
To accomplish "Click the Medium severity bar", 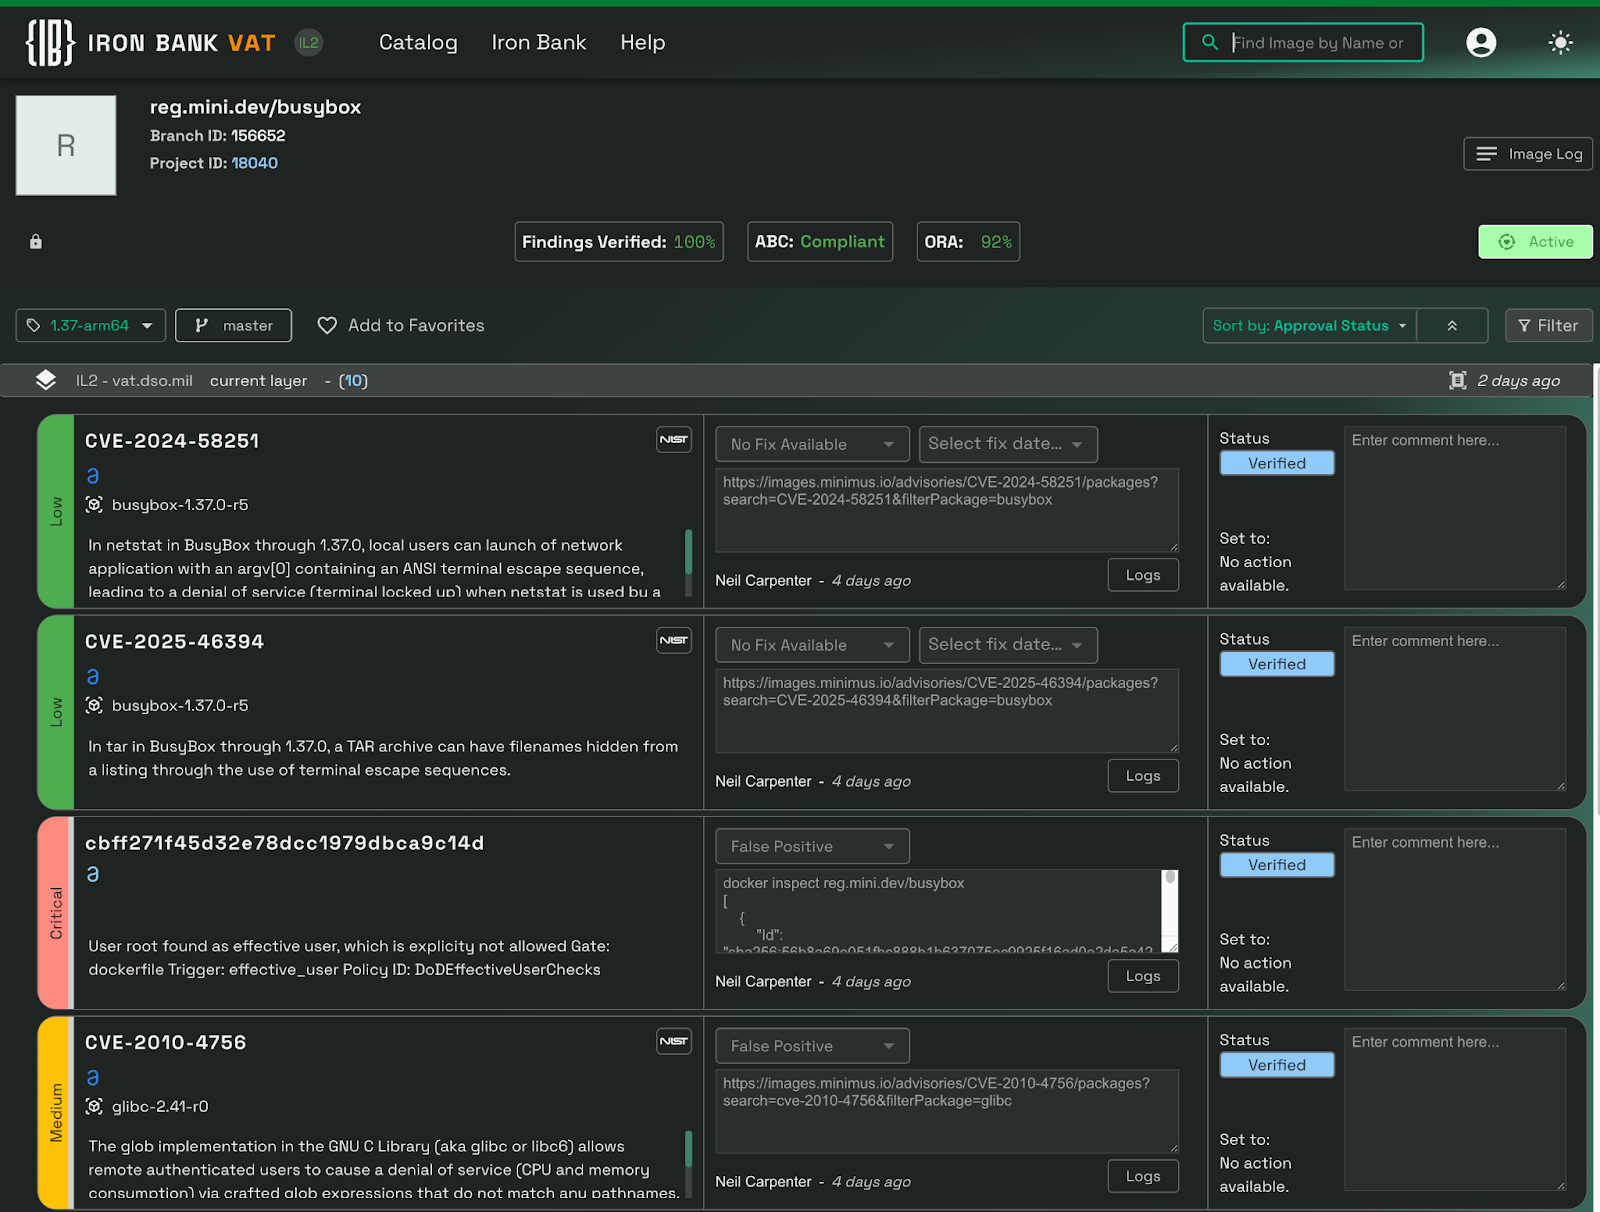I will click(x=56, y=1113).
